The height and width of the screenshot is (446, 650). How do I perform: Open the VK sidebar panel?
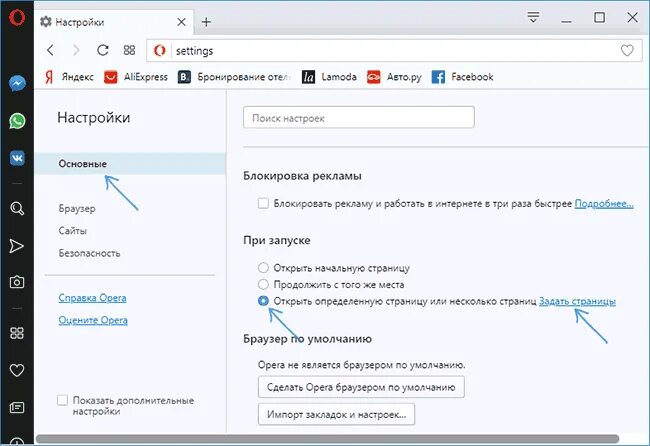[17, 158]
